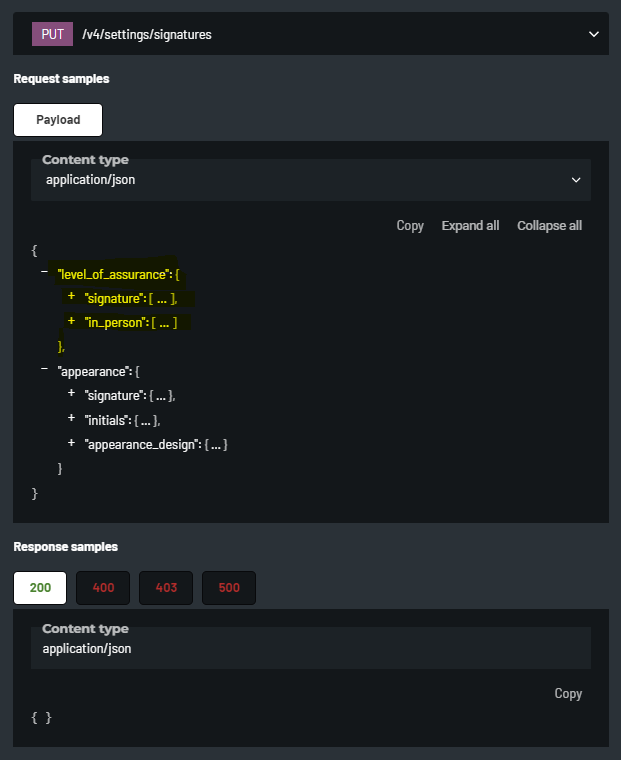Viewport: 621px width, 760px height.
Task: Select the 200 response sample tab
Action: click(x=40, y=588)
